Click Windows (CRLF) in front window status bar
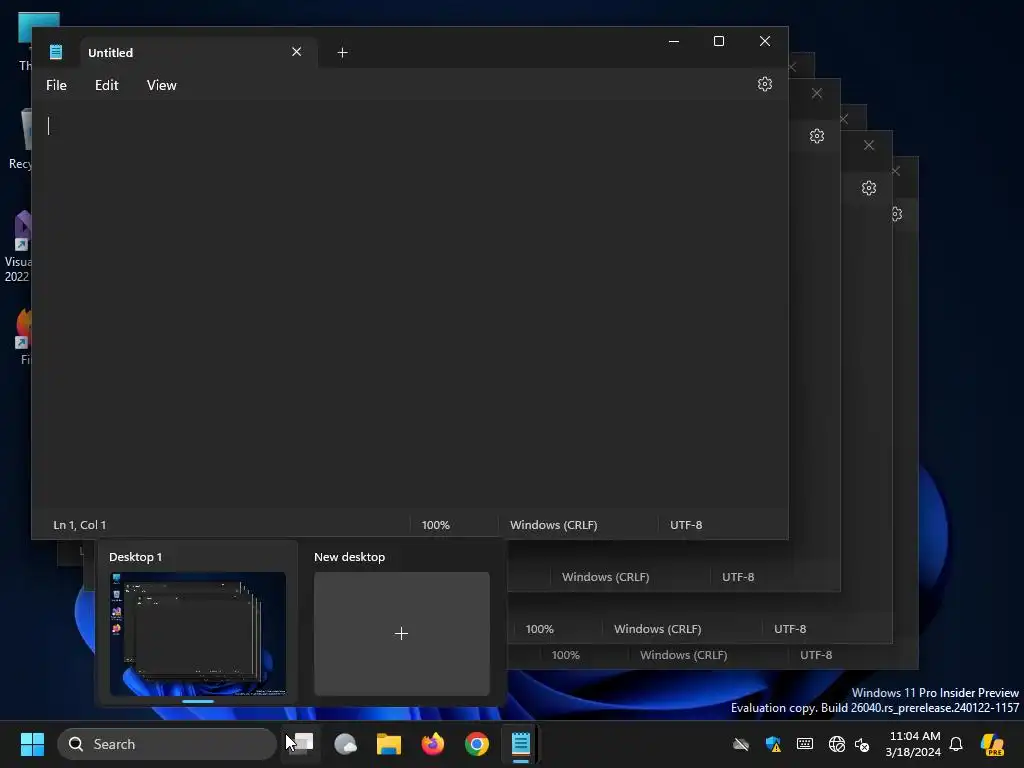The height and width of the screenshot is (768, 1024). (x=554, y=525)
